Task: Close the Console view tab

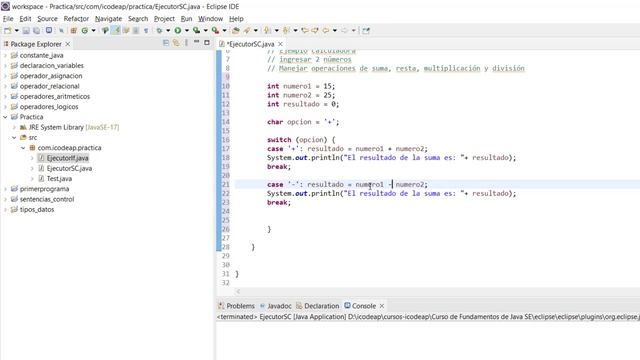Action: (x=382, y=306)
